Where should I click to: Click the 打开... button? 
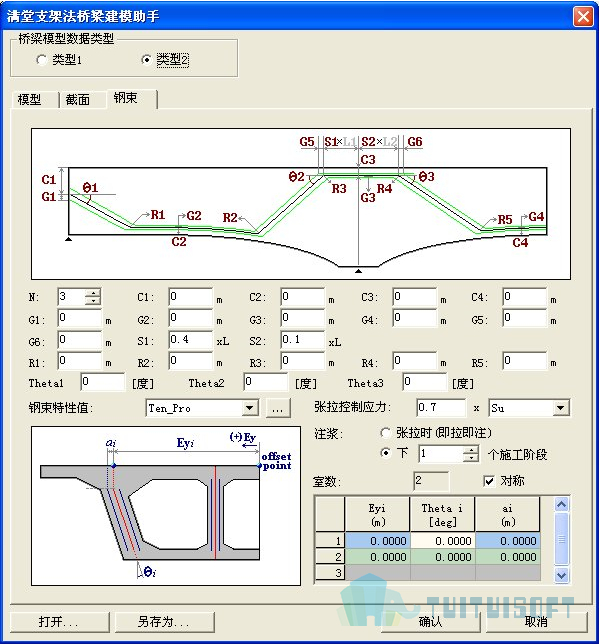[x=60, y=622]
